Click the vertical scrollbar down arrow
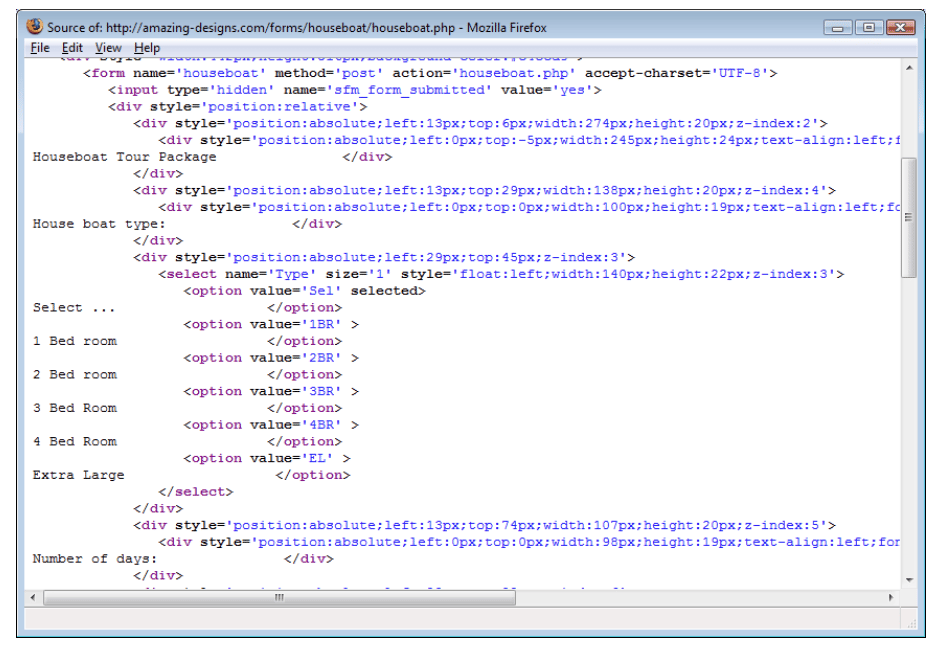Viewport: 940px width, 648px height. pos(909,580)
